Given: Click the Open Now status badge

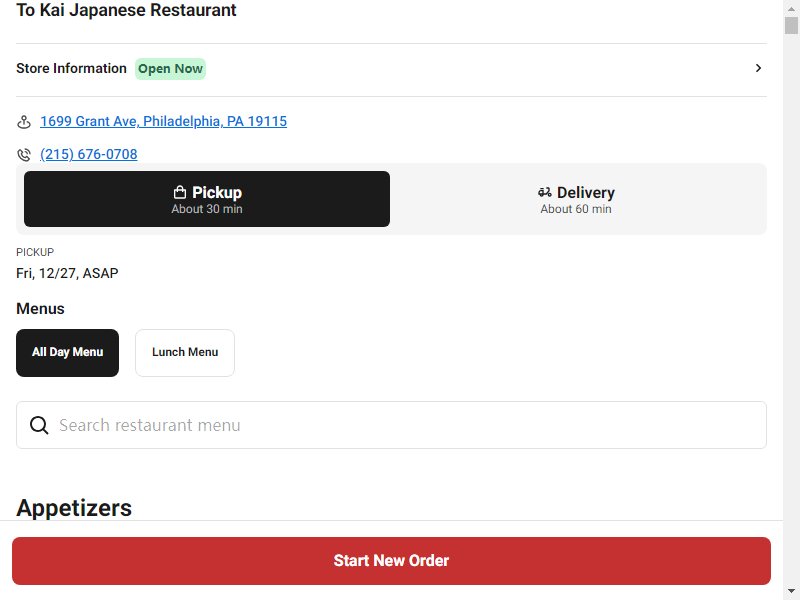Looking at the screenshot, I should click(170, 69).
